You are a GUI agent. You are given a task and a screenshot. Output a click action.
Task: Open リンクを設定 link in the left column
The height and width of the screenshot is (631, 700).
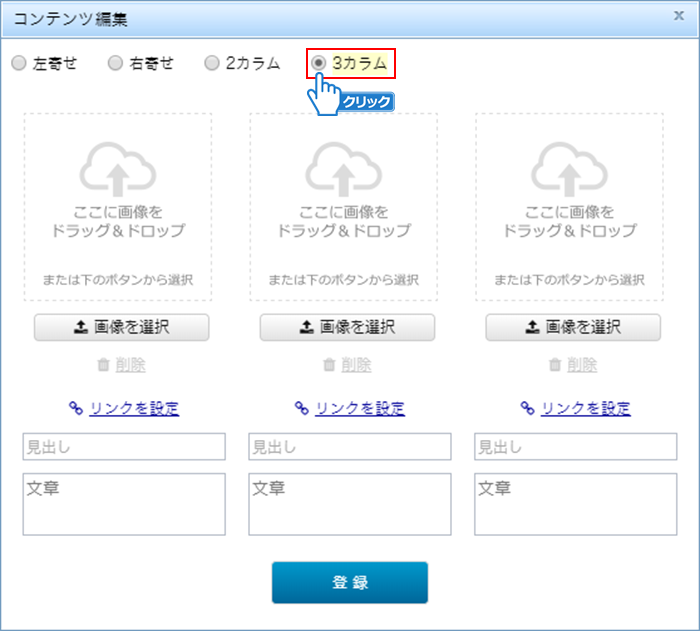pos(134,408)
